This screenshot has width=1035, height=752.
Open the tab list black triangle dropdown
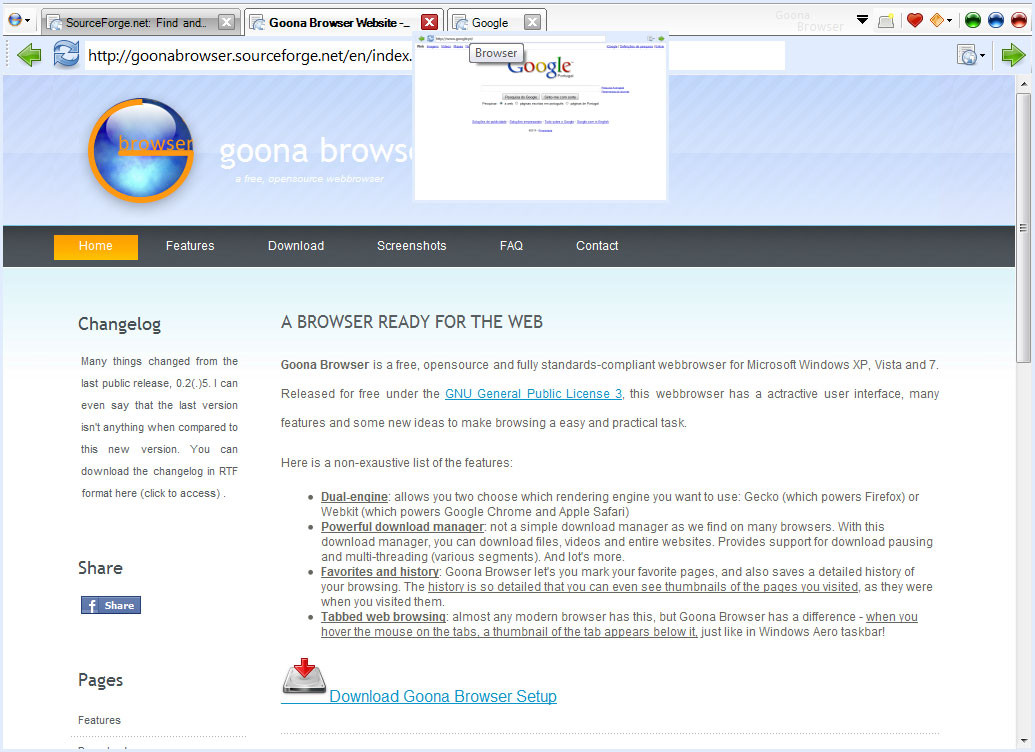pyautogui.click(x=862, y=20)
